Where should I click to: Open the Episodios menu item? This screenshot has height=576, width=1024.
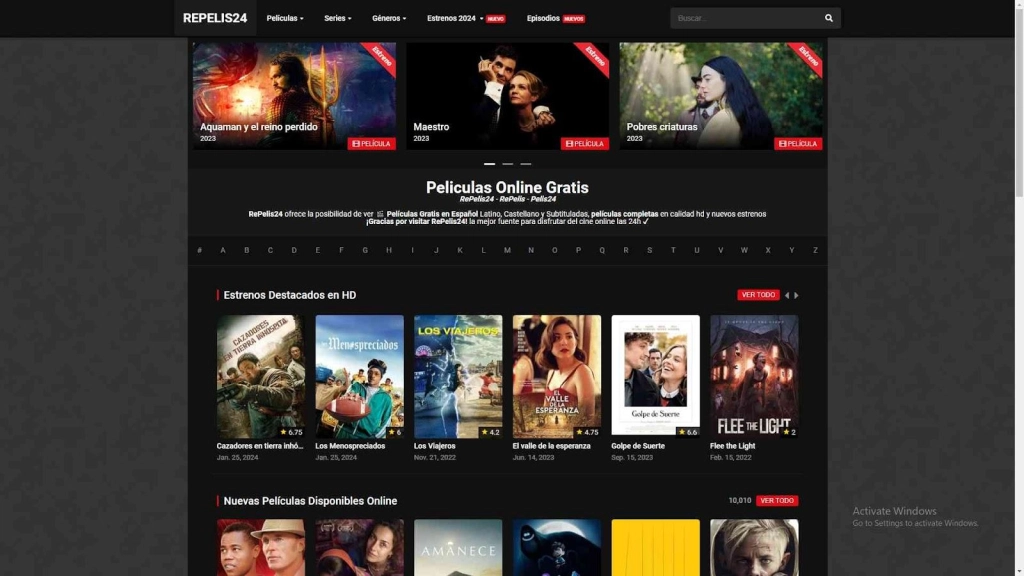[556, 18]
